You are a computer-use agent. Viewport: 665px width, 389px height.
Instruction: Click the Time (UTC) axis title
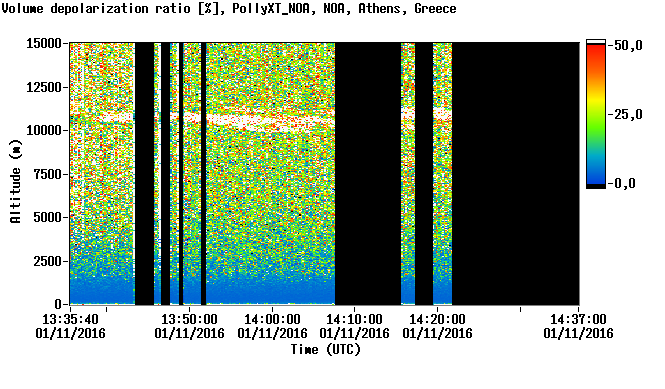tap(325, 350)
